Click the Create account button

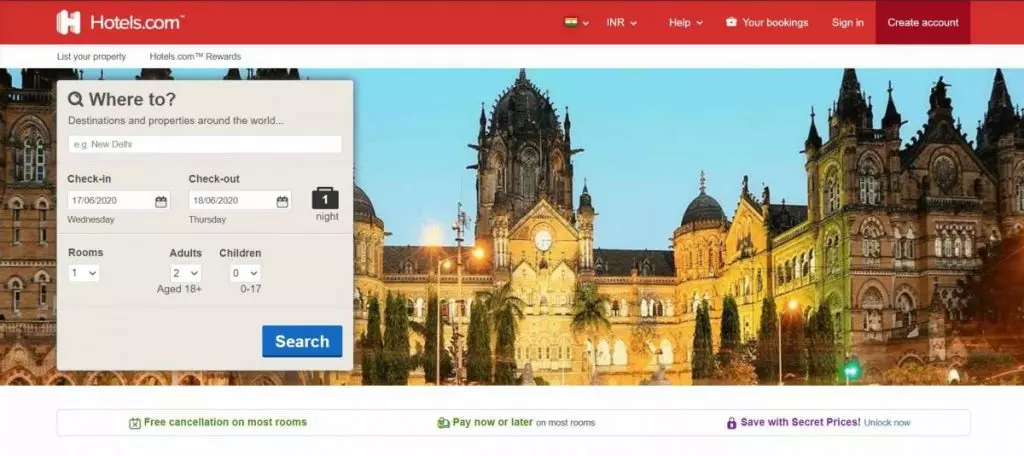[x=923, y=22]
